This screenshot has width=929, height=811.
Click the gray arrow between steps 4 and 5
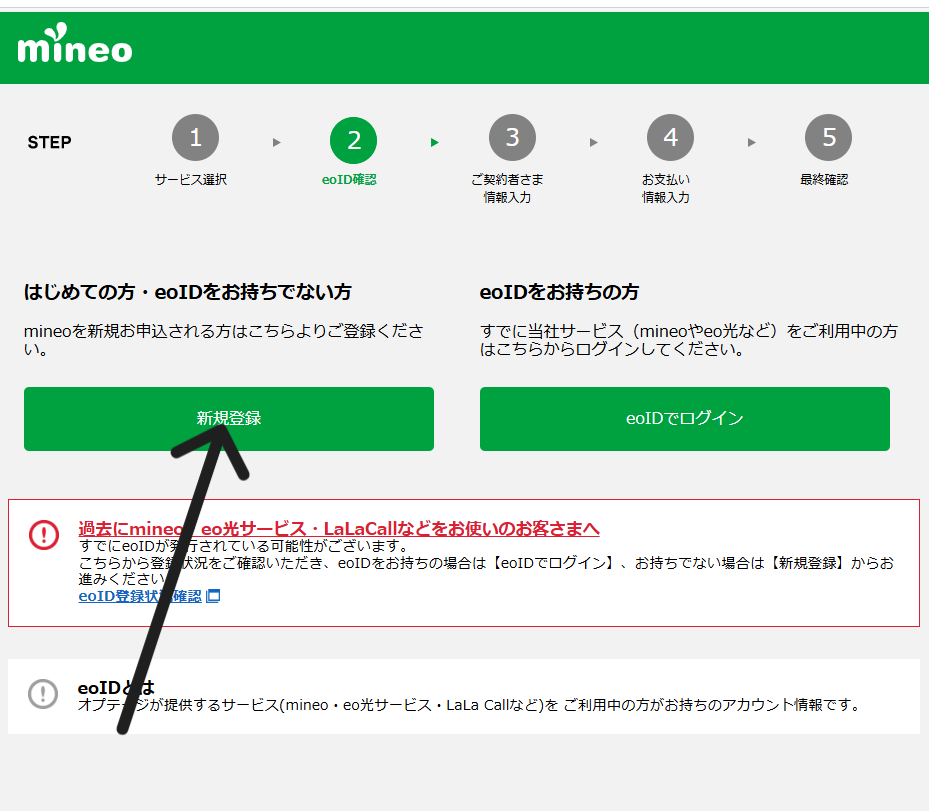(752, 142)
